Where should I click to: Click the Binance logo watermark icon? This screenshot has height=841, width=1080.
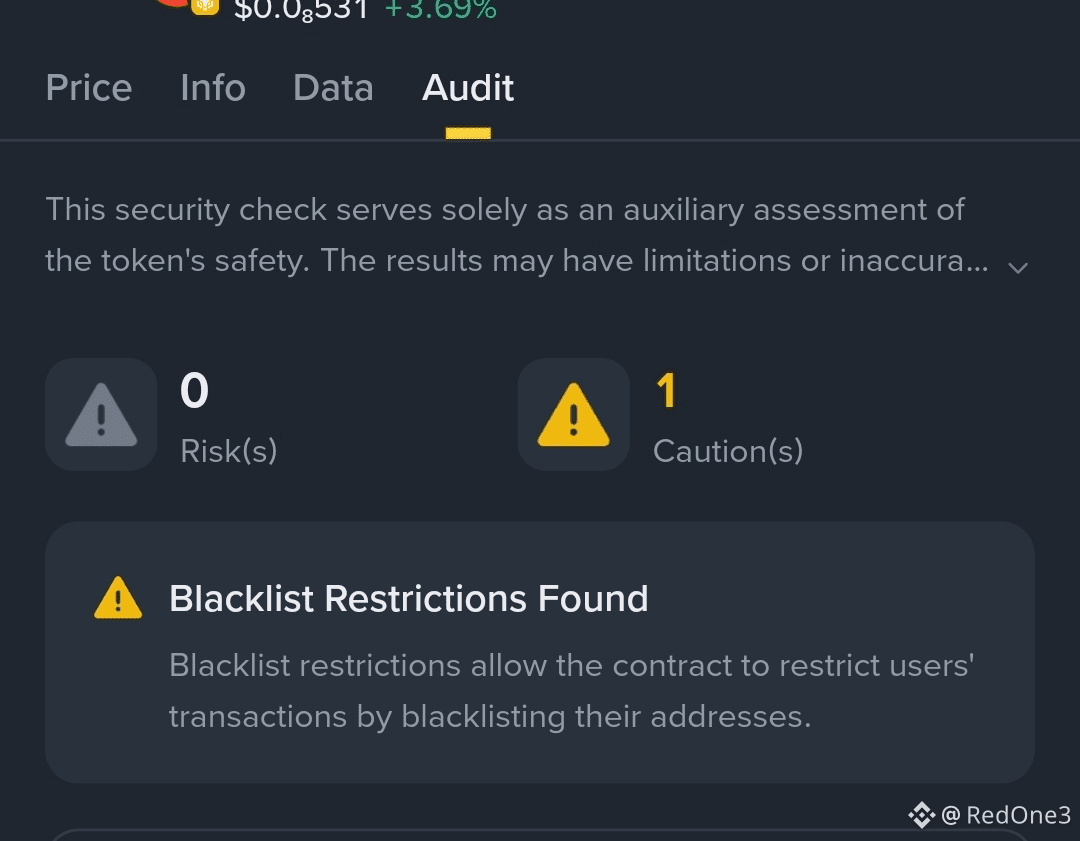(x=921, y=815)
